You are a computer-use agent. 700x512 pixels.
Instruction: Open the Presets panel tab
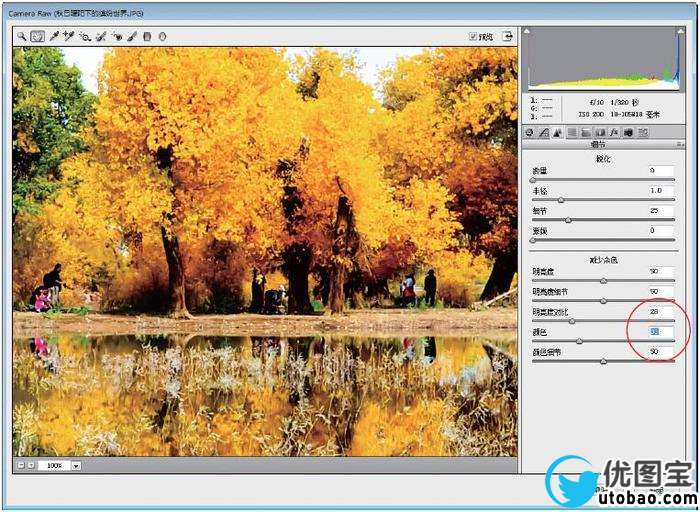(x=643, y=133)
